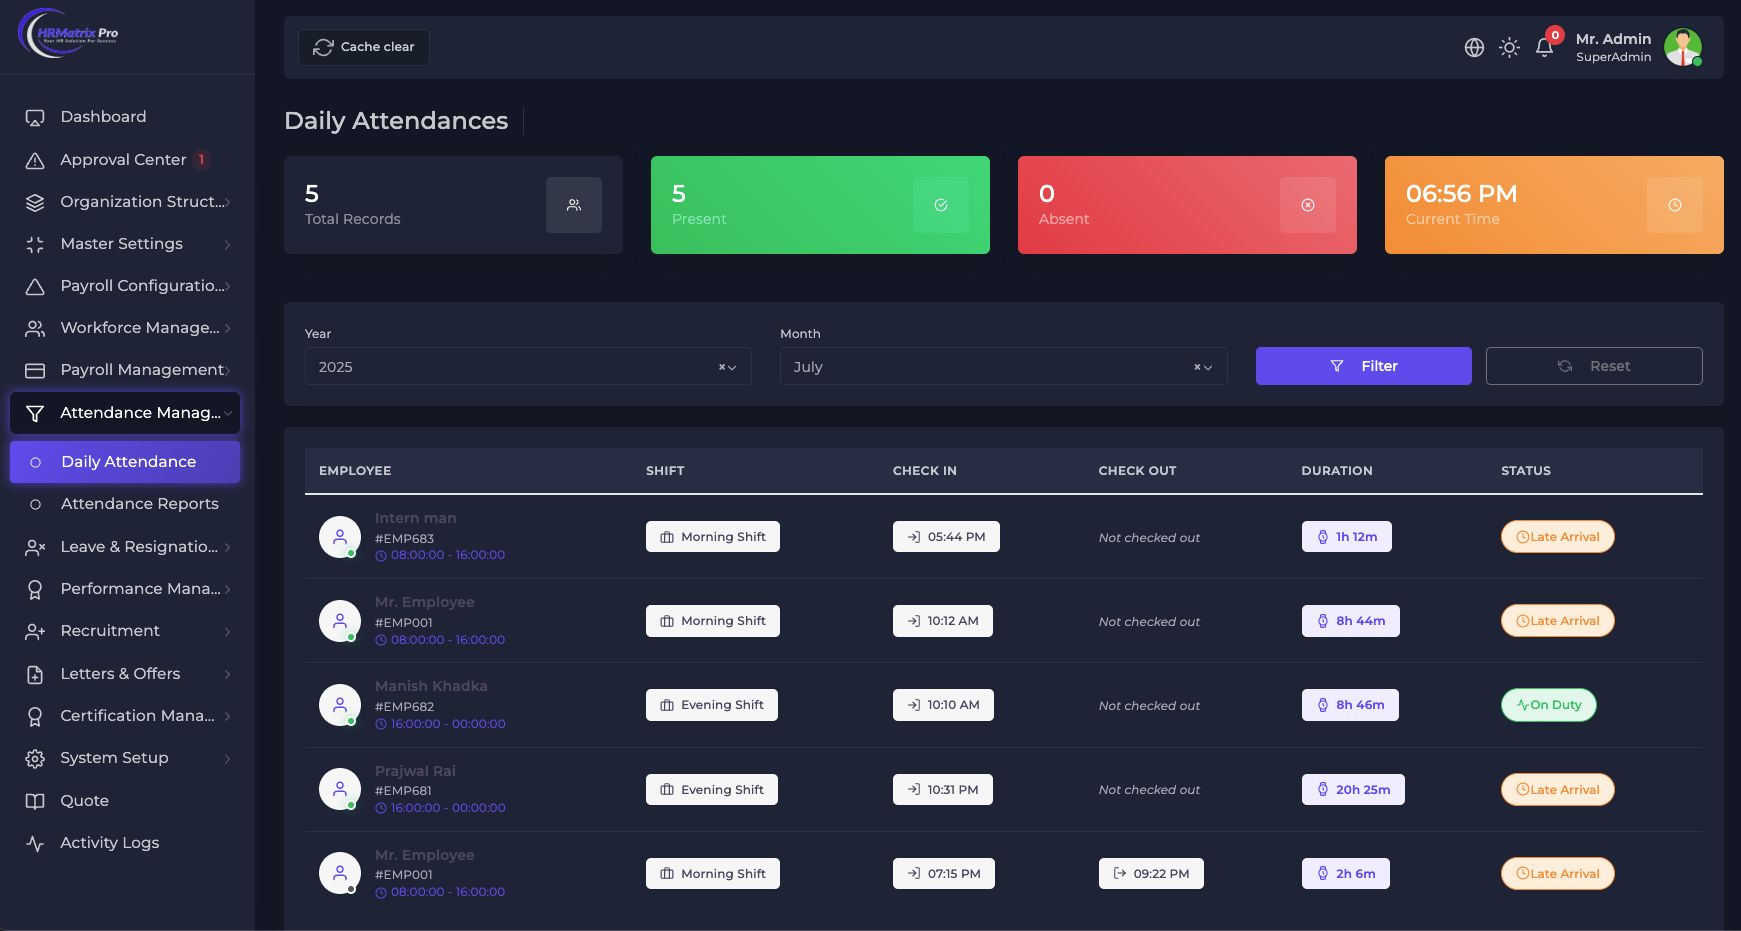Click the HRMatrix Pro logo
This screenshot has height=931, width=1741.
click(x=68, y=33)
